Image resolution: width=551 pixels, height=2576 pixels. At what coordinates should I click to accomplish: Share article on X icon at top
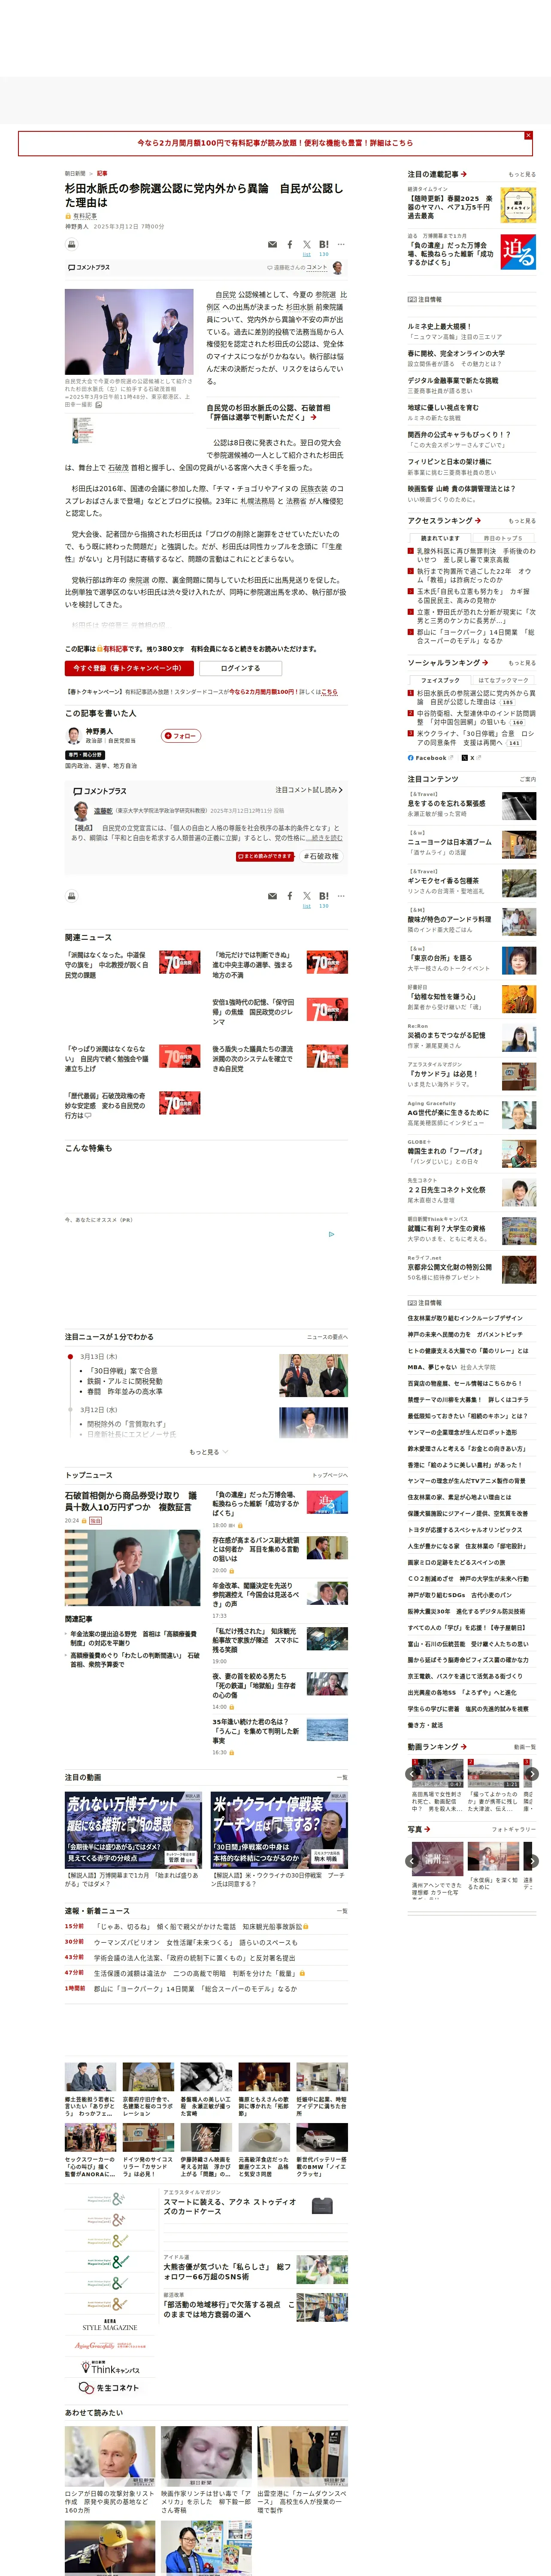point(307,244)
